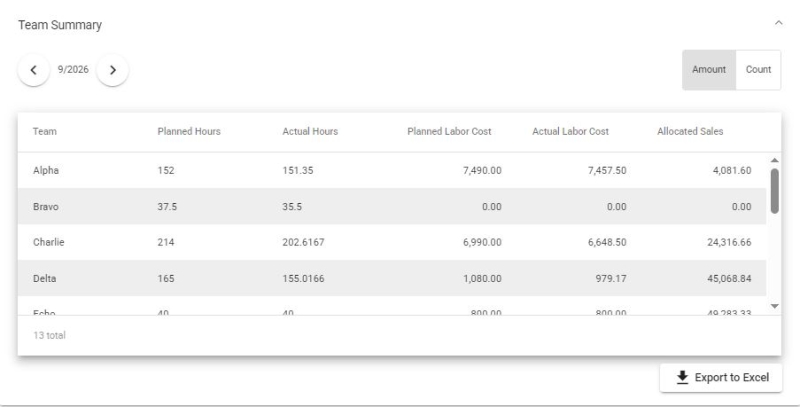The height and width of the screenshot is (407, 800).
Task: Click Bravo's actual hours 35.5
Action: pos(292,207)
